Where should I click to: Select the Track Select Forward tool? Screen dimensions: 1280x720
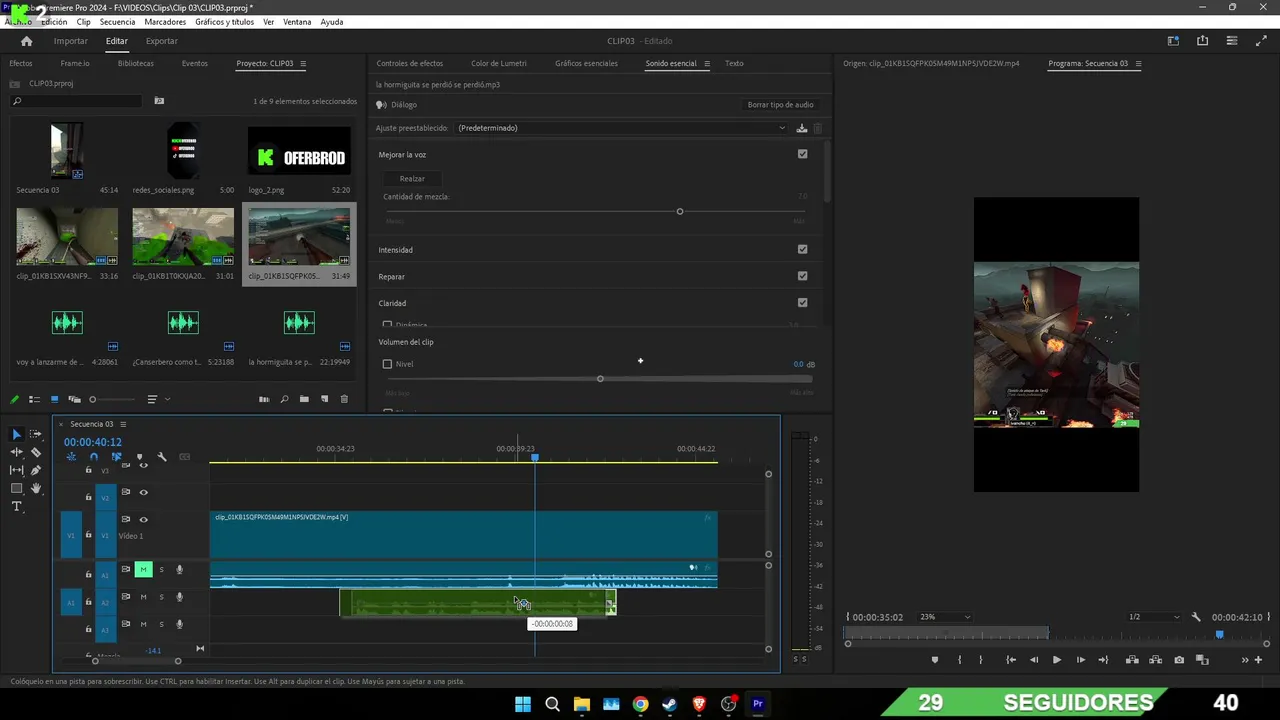click(36, 434)
